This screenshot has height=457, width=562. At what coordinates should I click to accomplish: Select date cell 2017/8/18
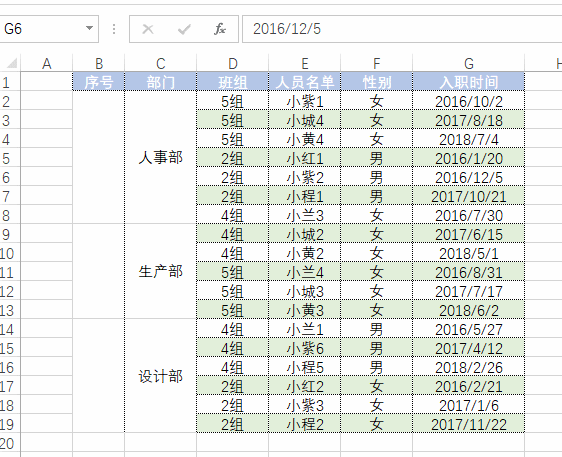469,120
